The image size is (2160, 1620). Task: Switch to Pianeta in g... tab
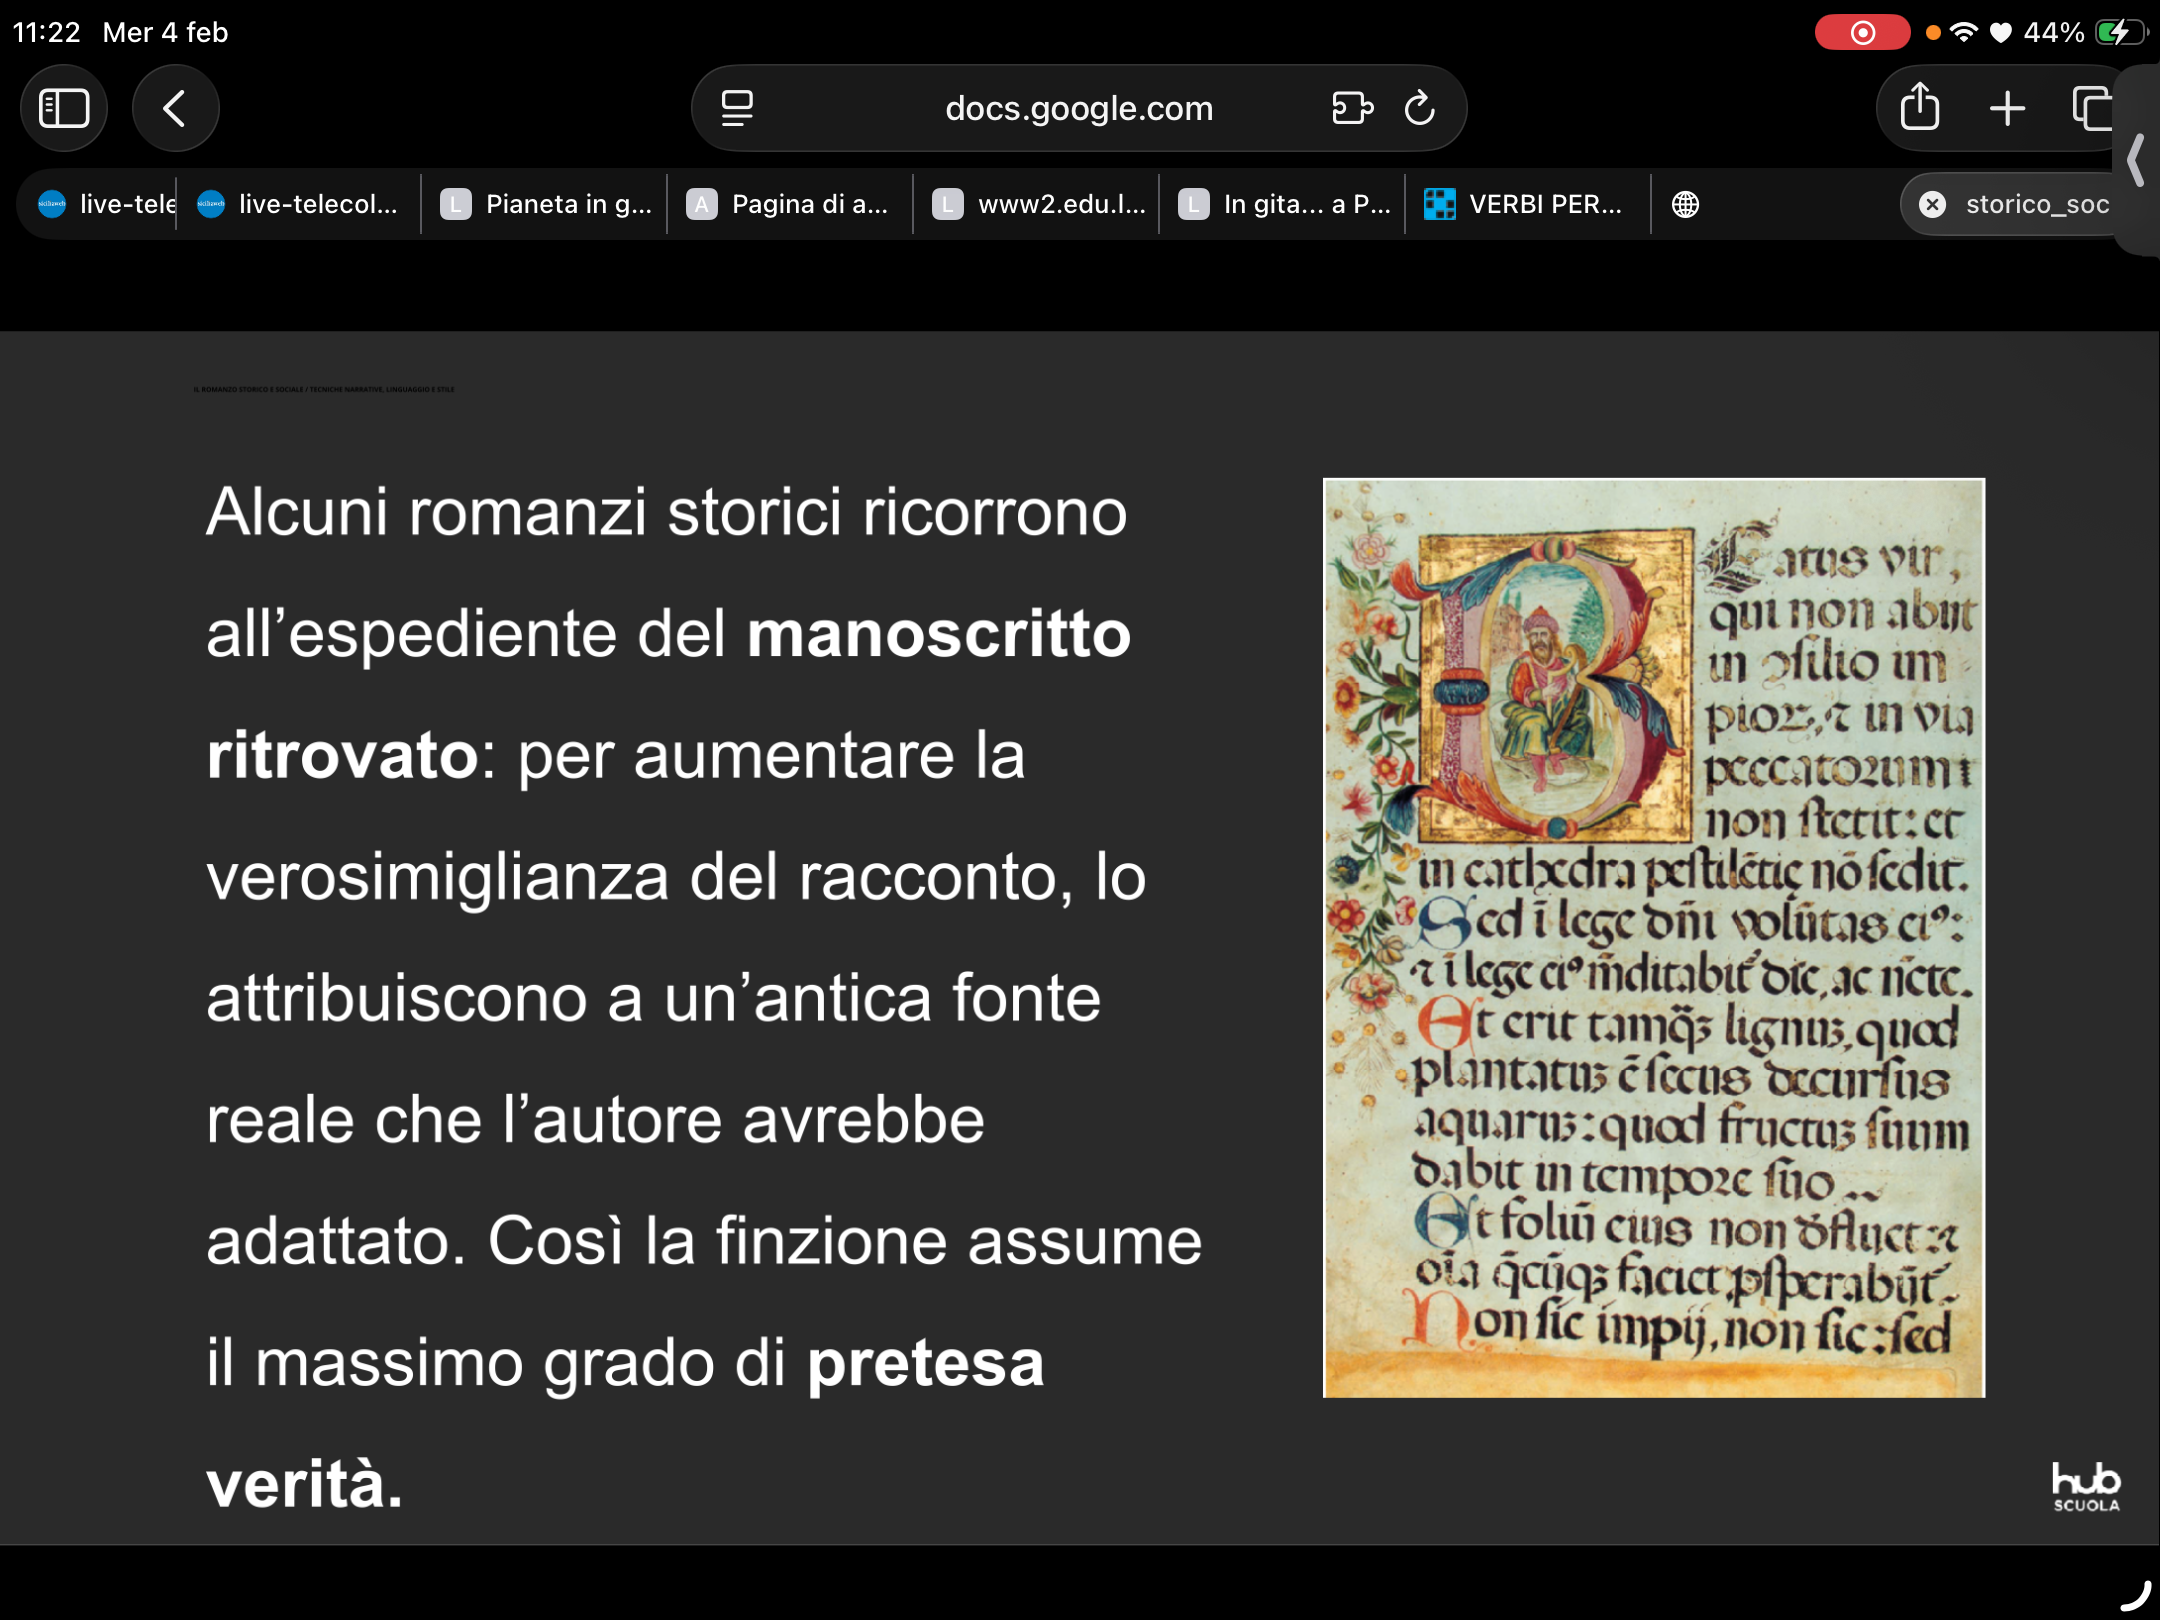545,204
